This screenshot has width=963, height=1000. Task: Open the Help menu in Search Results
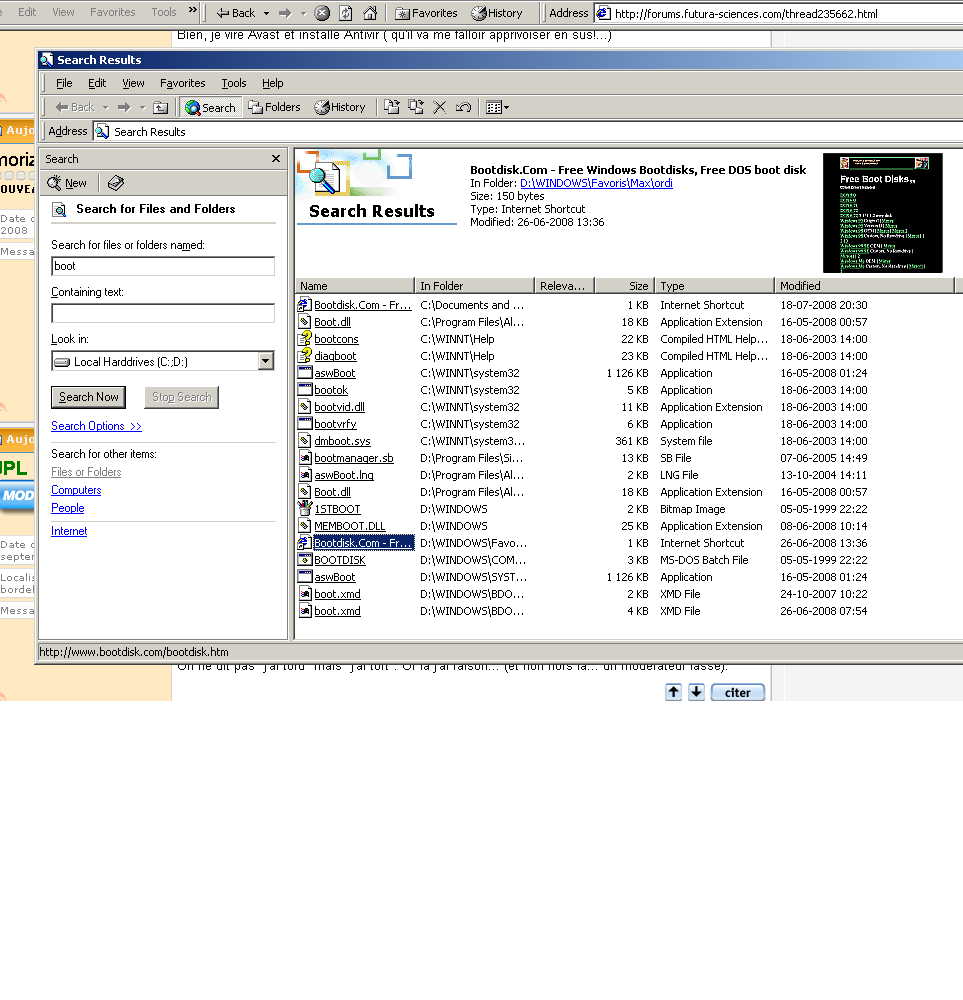(272, 84)
